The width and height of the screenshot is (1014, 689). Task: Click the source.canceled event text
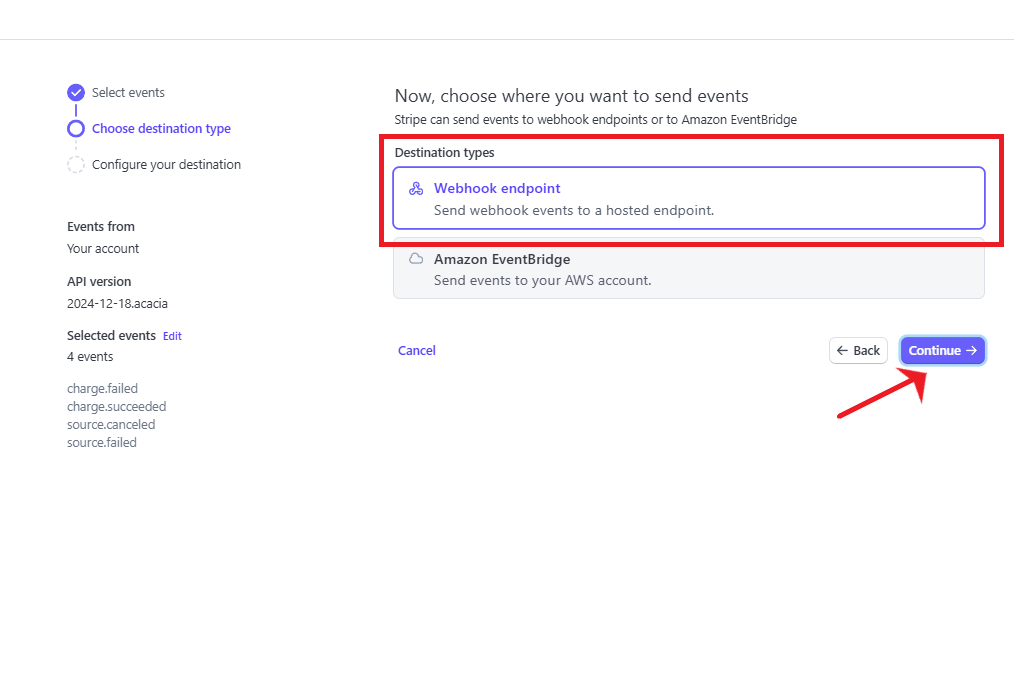coord(111,424)
